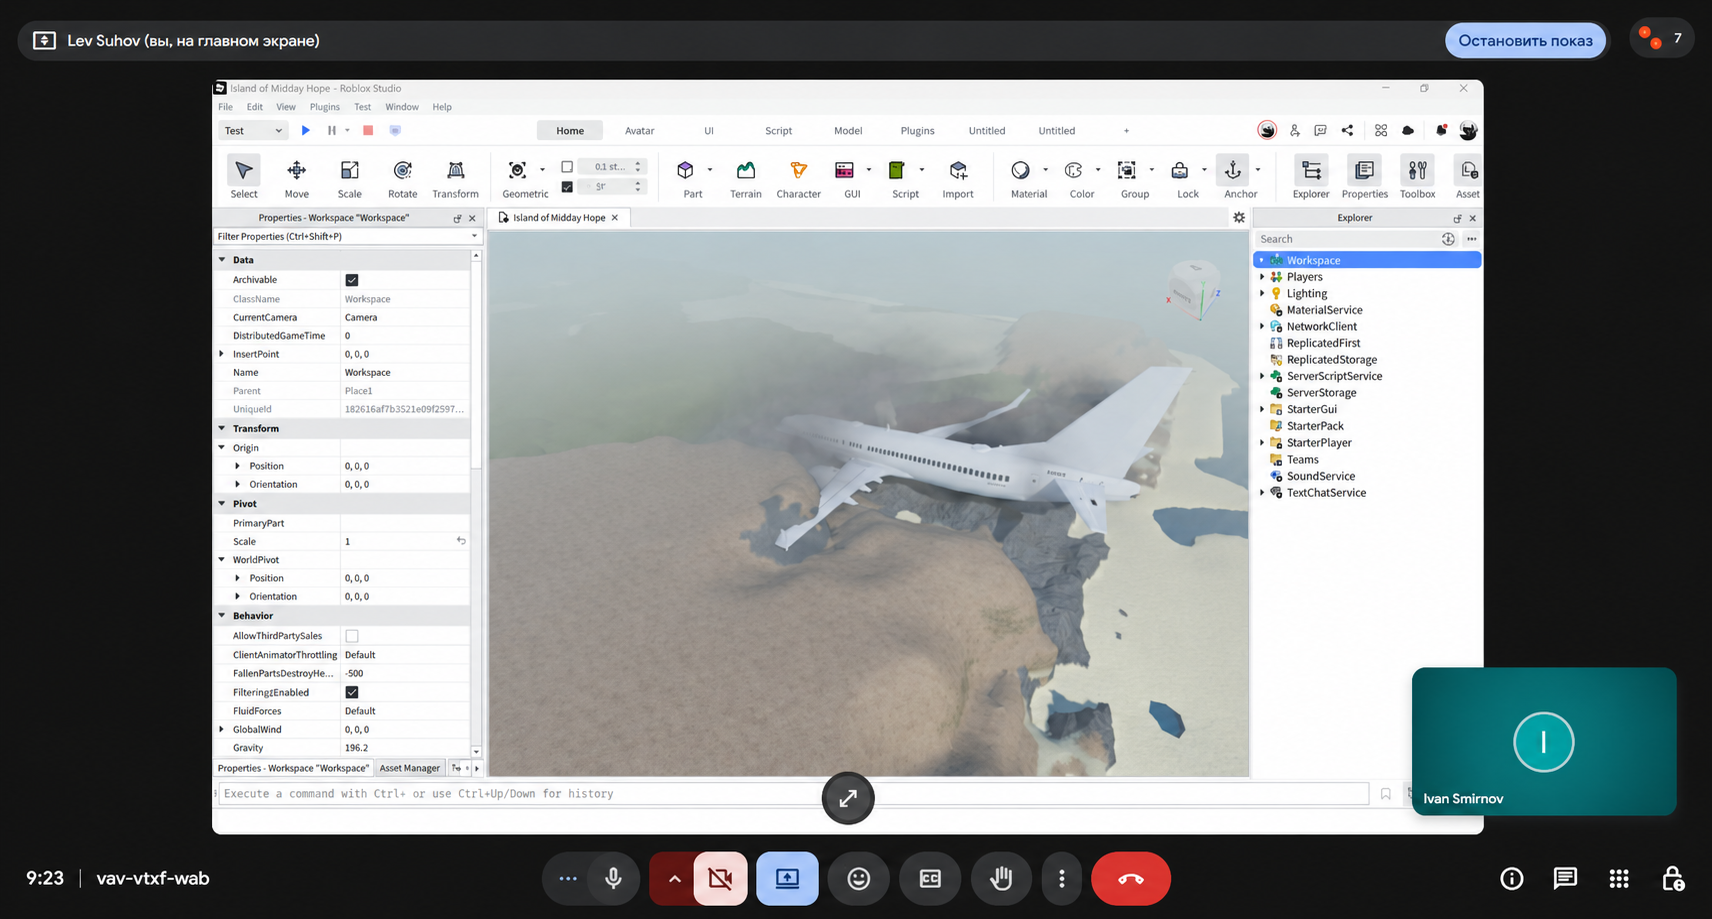Viewport: 1712px width, 919px height.
Task: Click the command bar input field
Action: (x=793, y=793)
